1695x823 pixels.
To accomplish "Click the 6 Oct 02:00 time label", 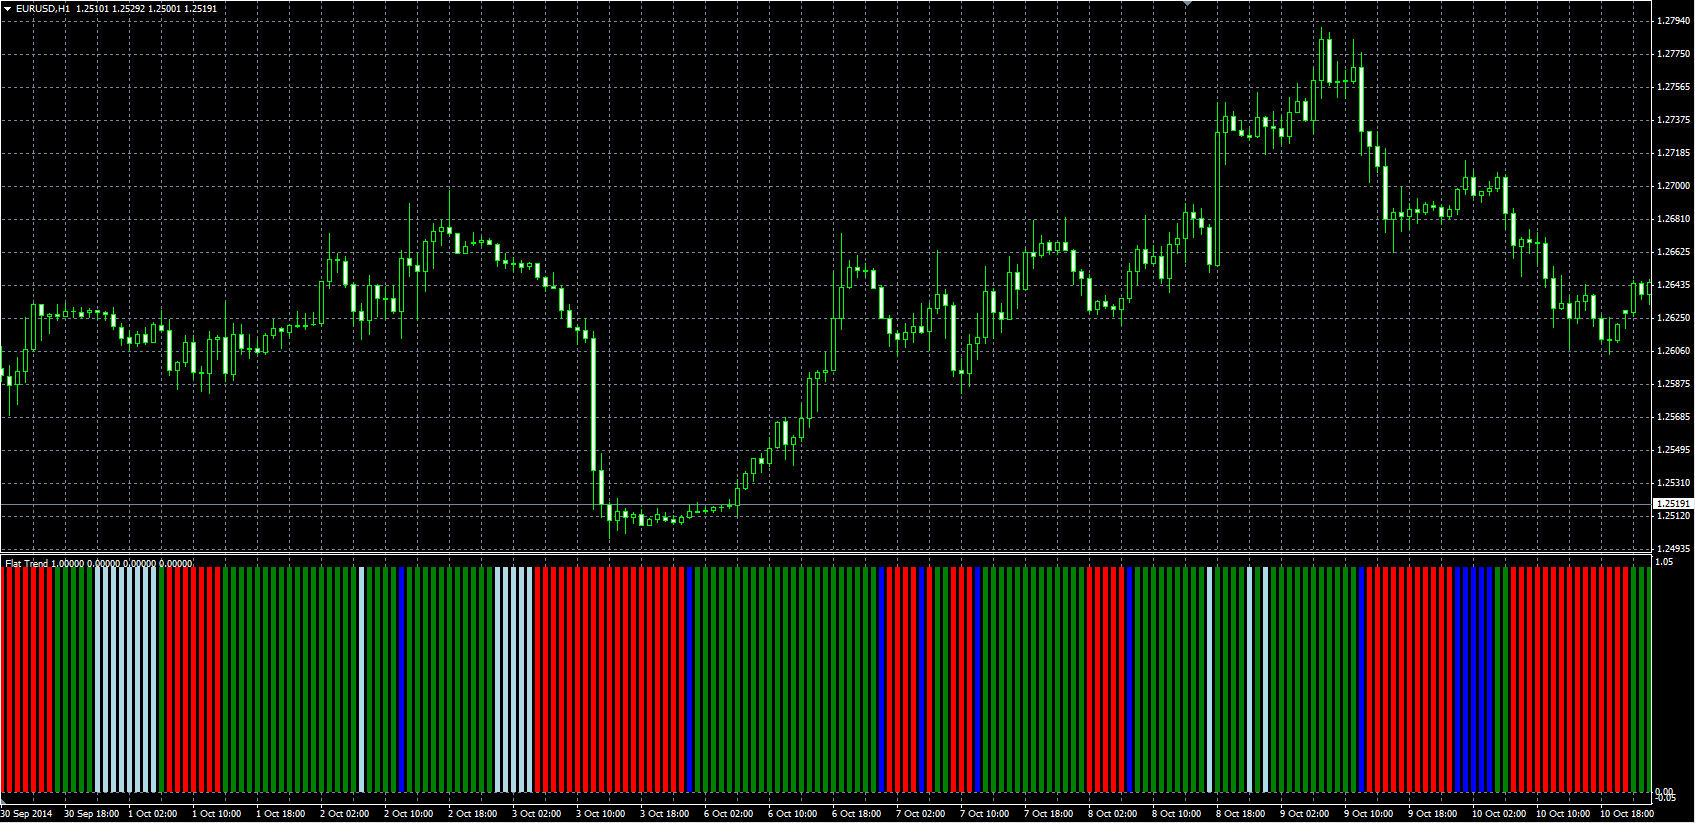I will point(729,814).
